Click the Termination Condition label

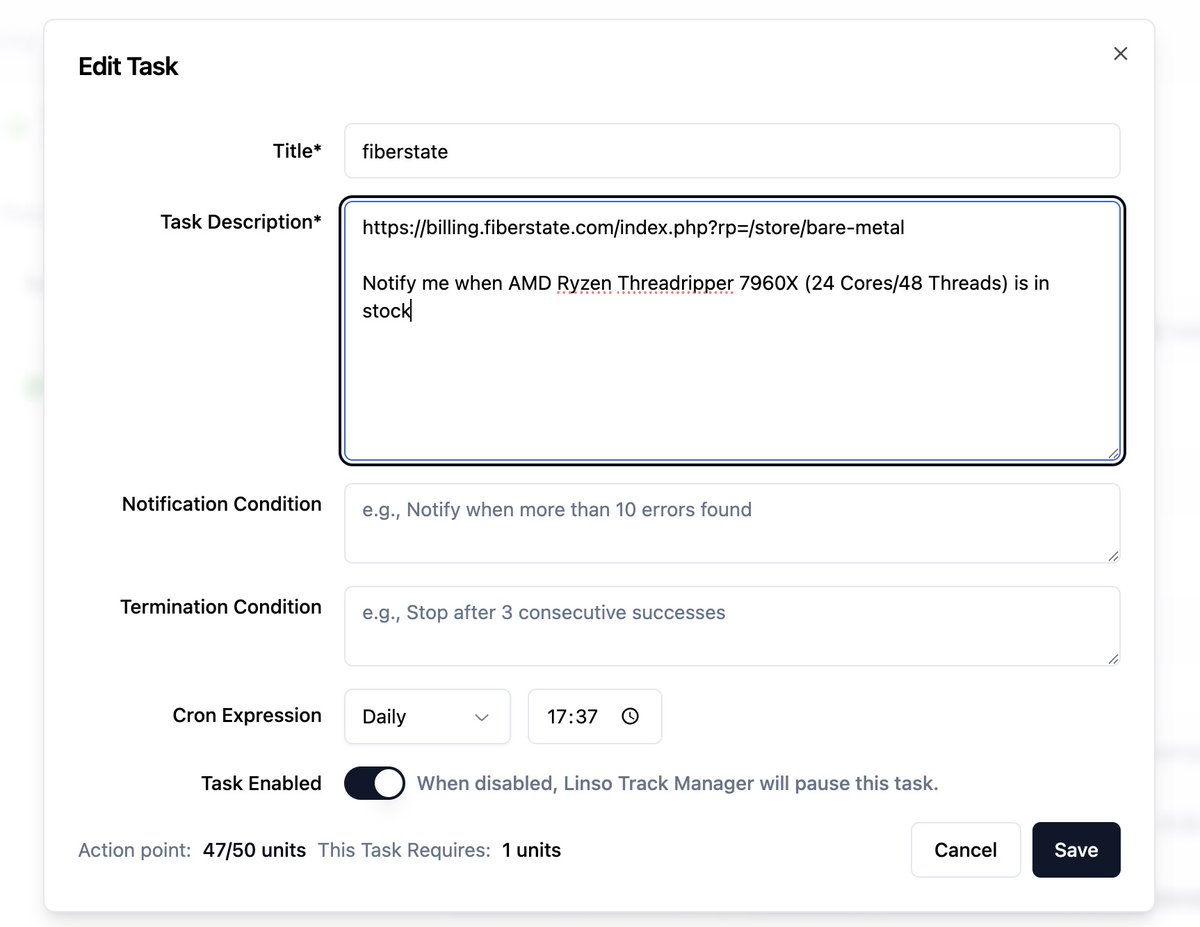click(x=221, y=607)
